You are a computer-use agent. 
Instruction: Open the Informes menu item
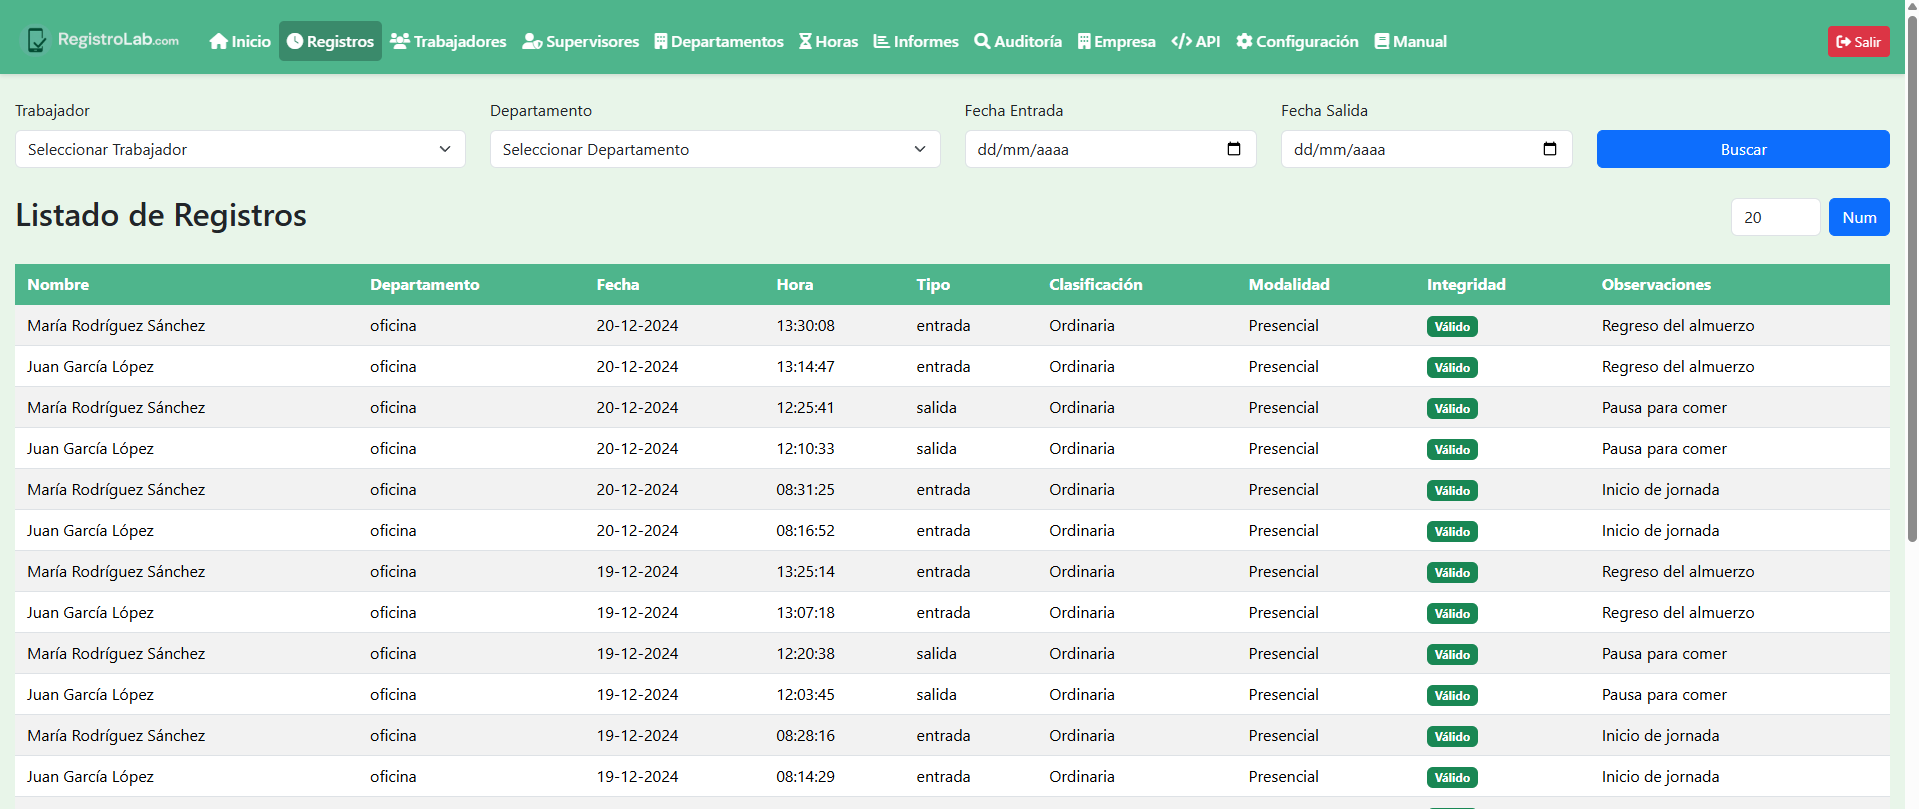(x=916, y=41)
